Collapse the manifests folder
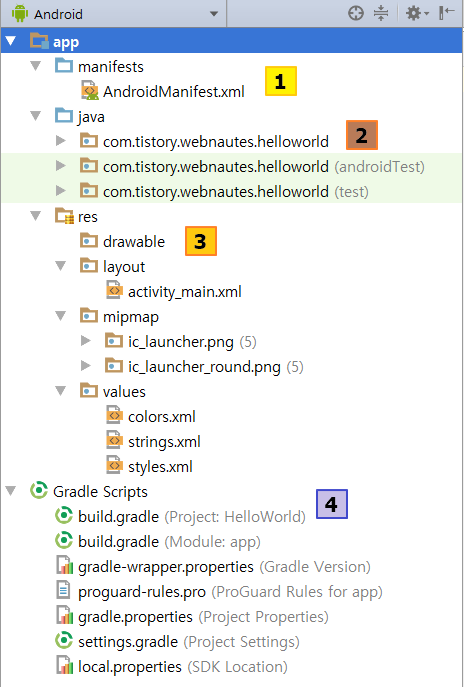This screenshot has width=464, height=687. 35,66
